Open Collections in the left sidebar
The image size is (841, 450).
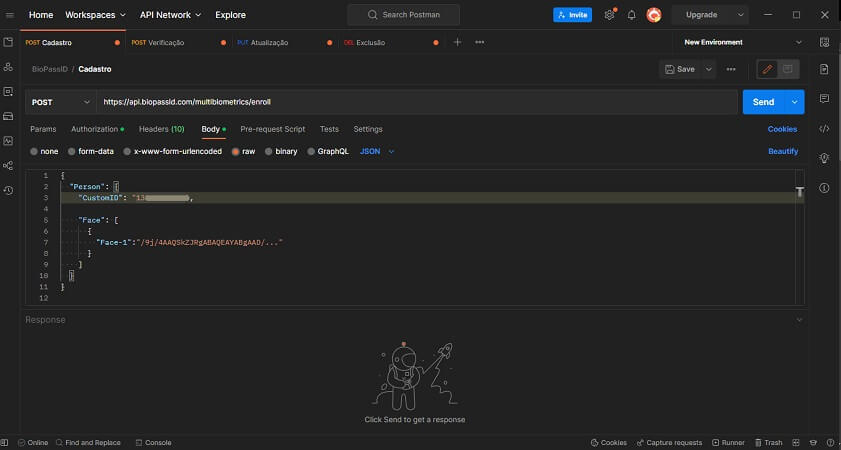[8, 42]
